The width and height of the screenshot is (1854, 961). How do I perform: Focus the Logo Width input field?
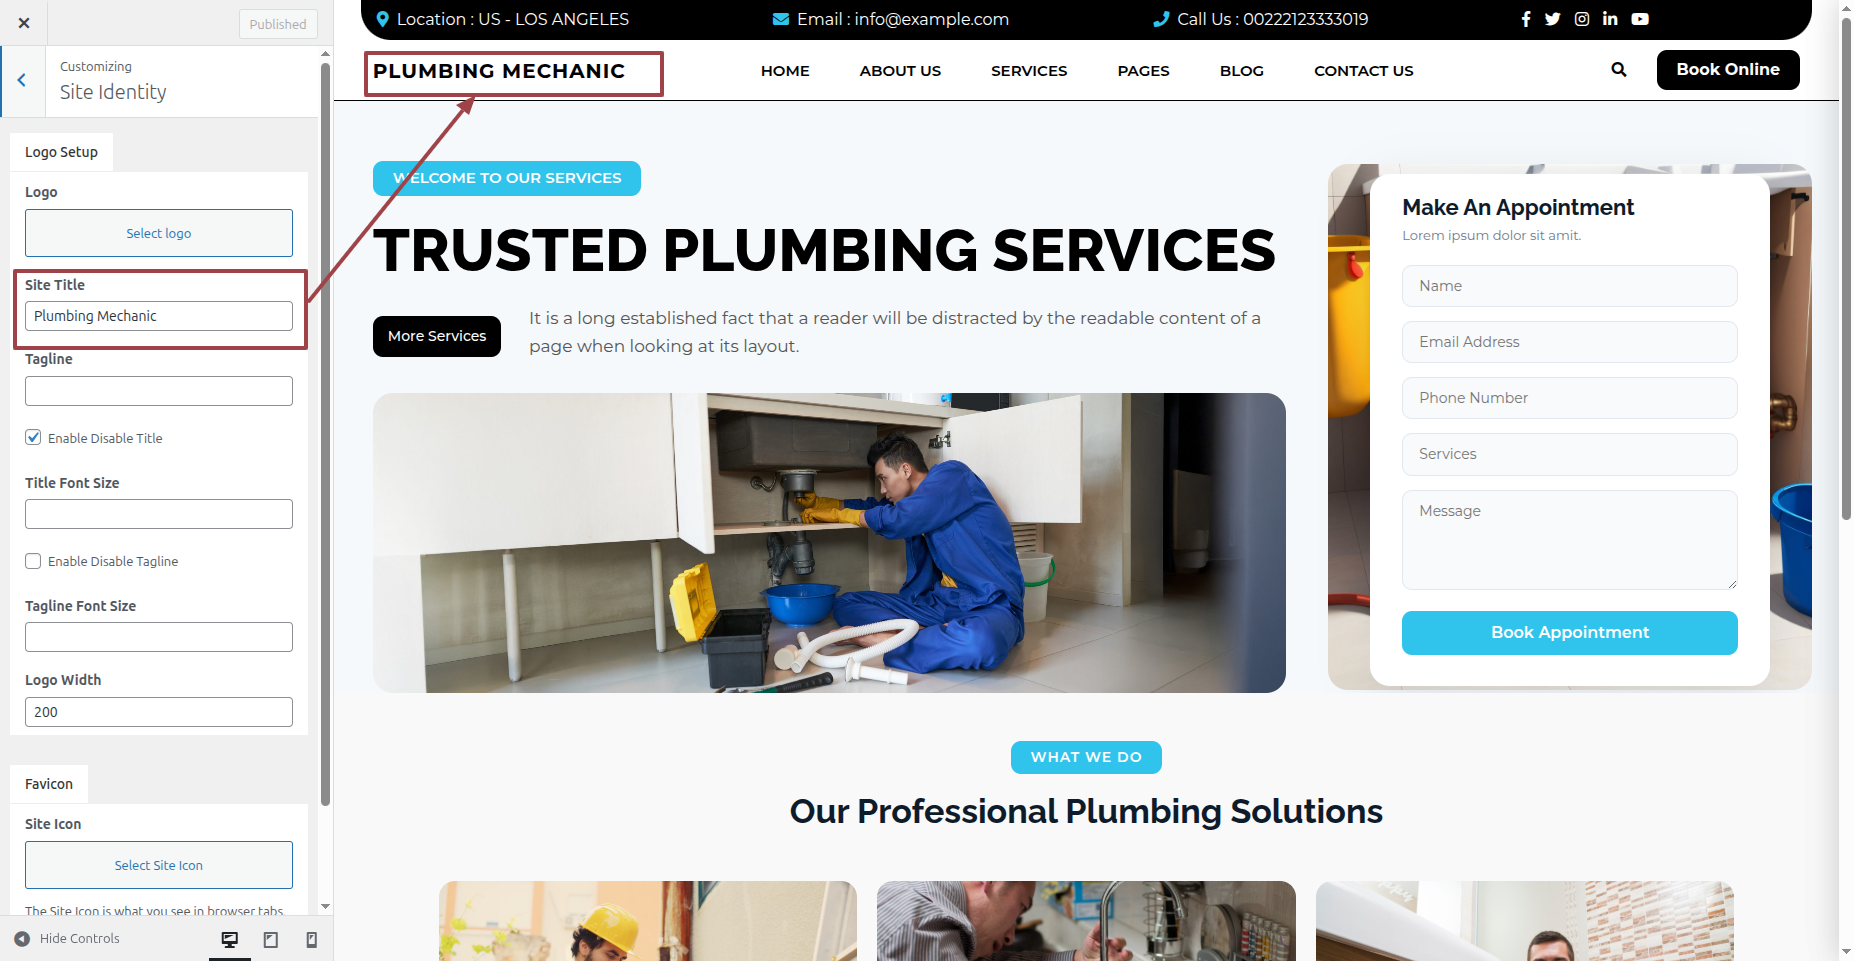tap(159, 712)
